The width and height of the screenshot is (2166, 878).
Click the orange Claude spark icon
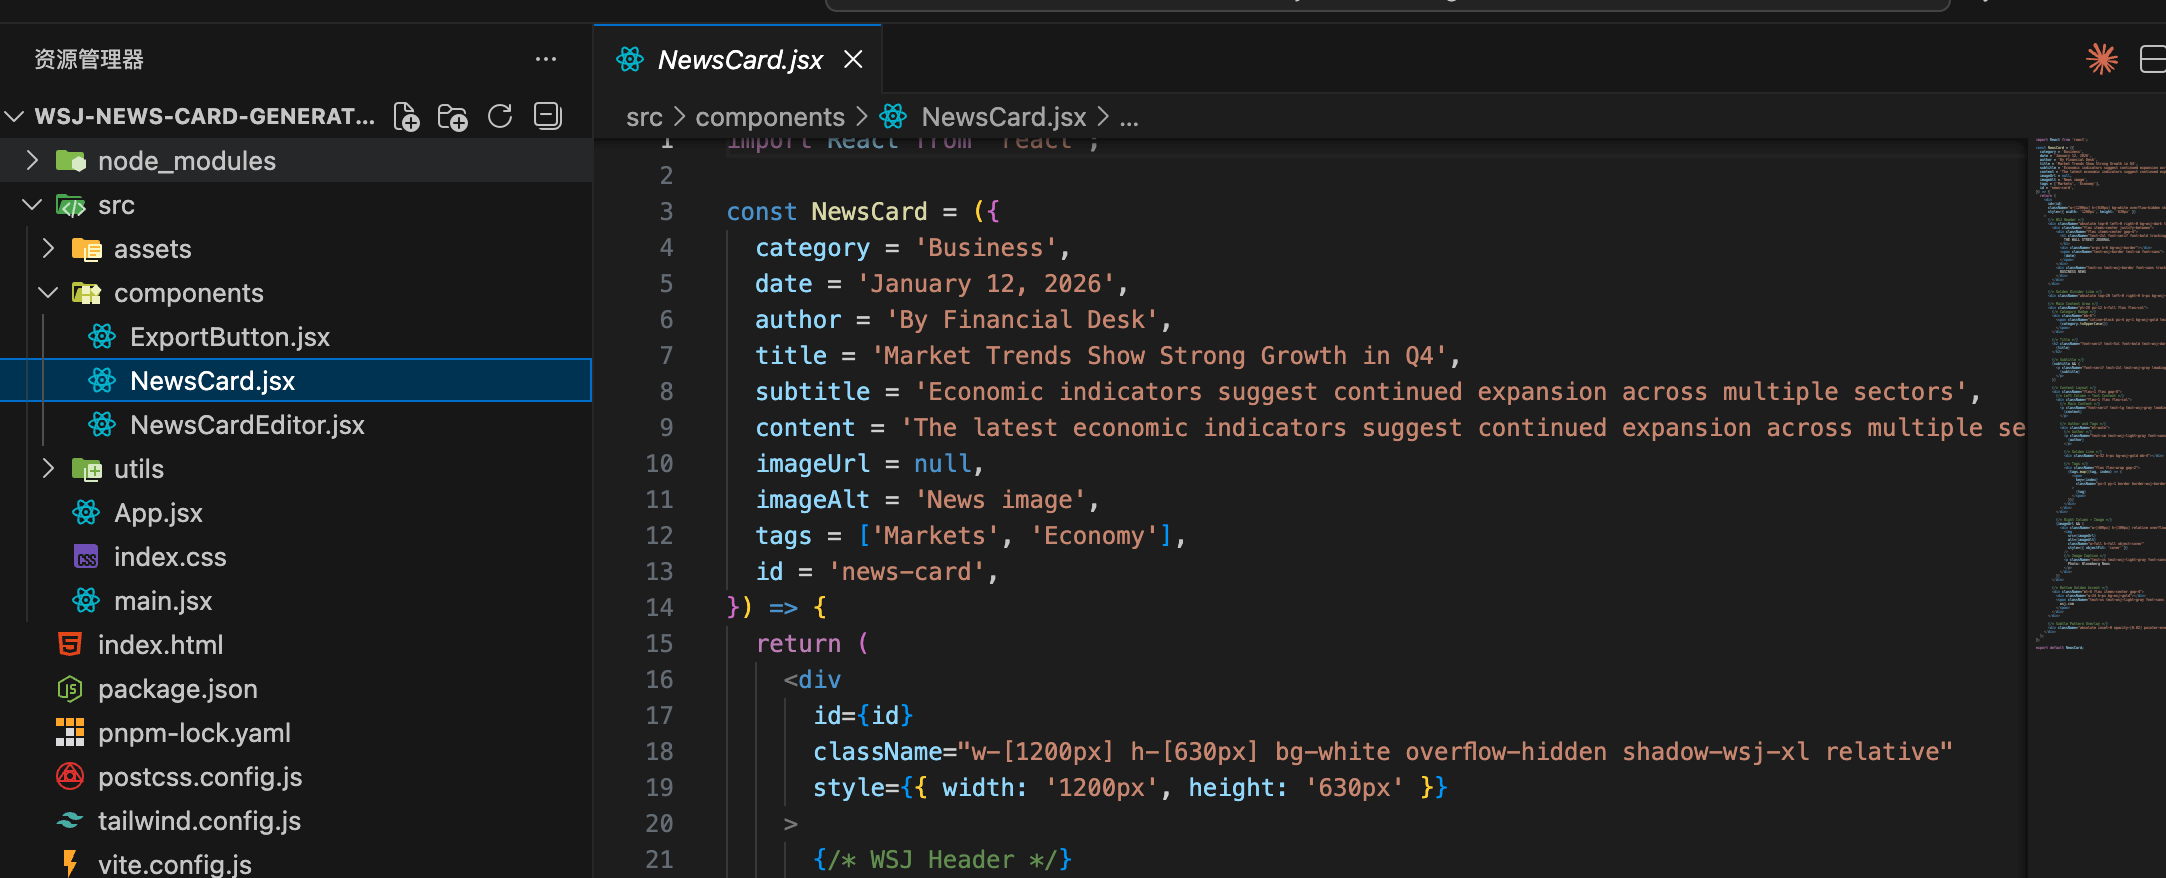pyautogui.click(x=2102, y=60)
